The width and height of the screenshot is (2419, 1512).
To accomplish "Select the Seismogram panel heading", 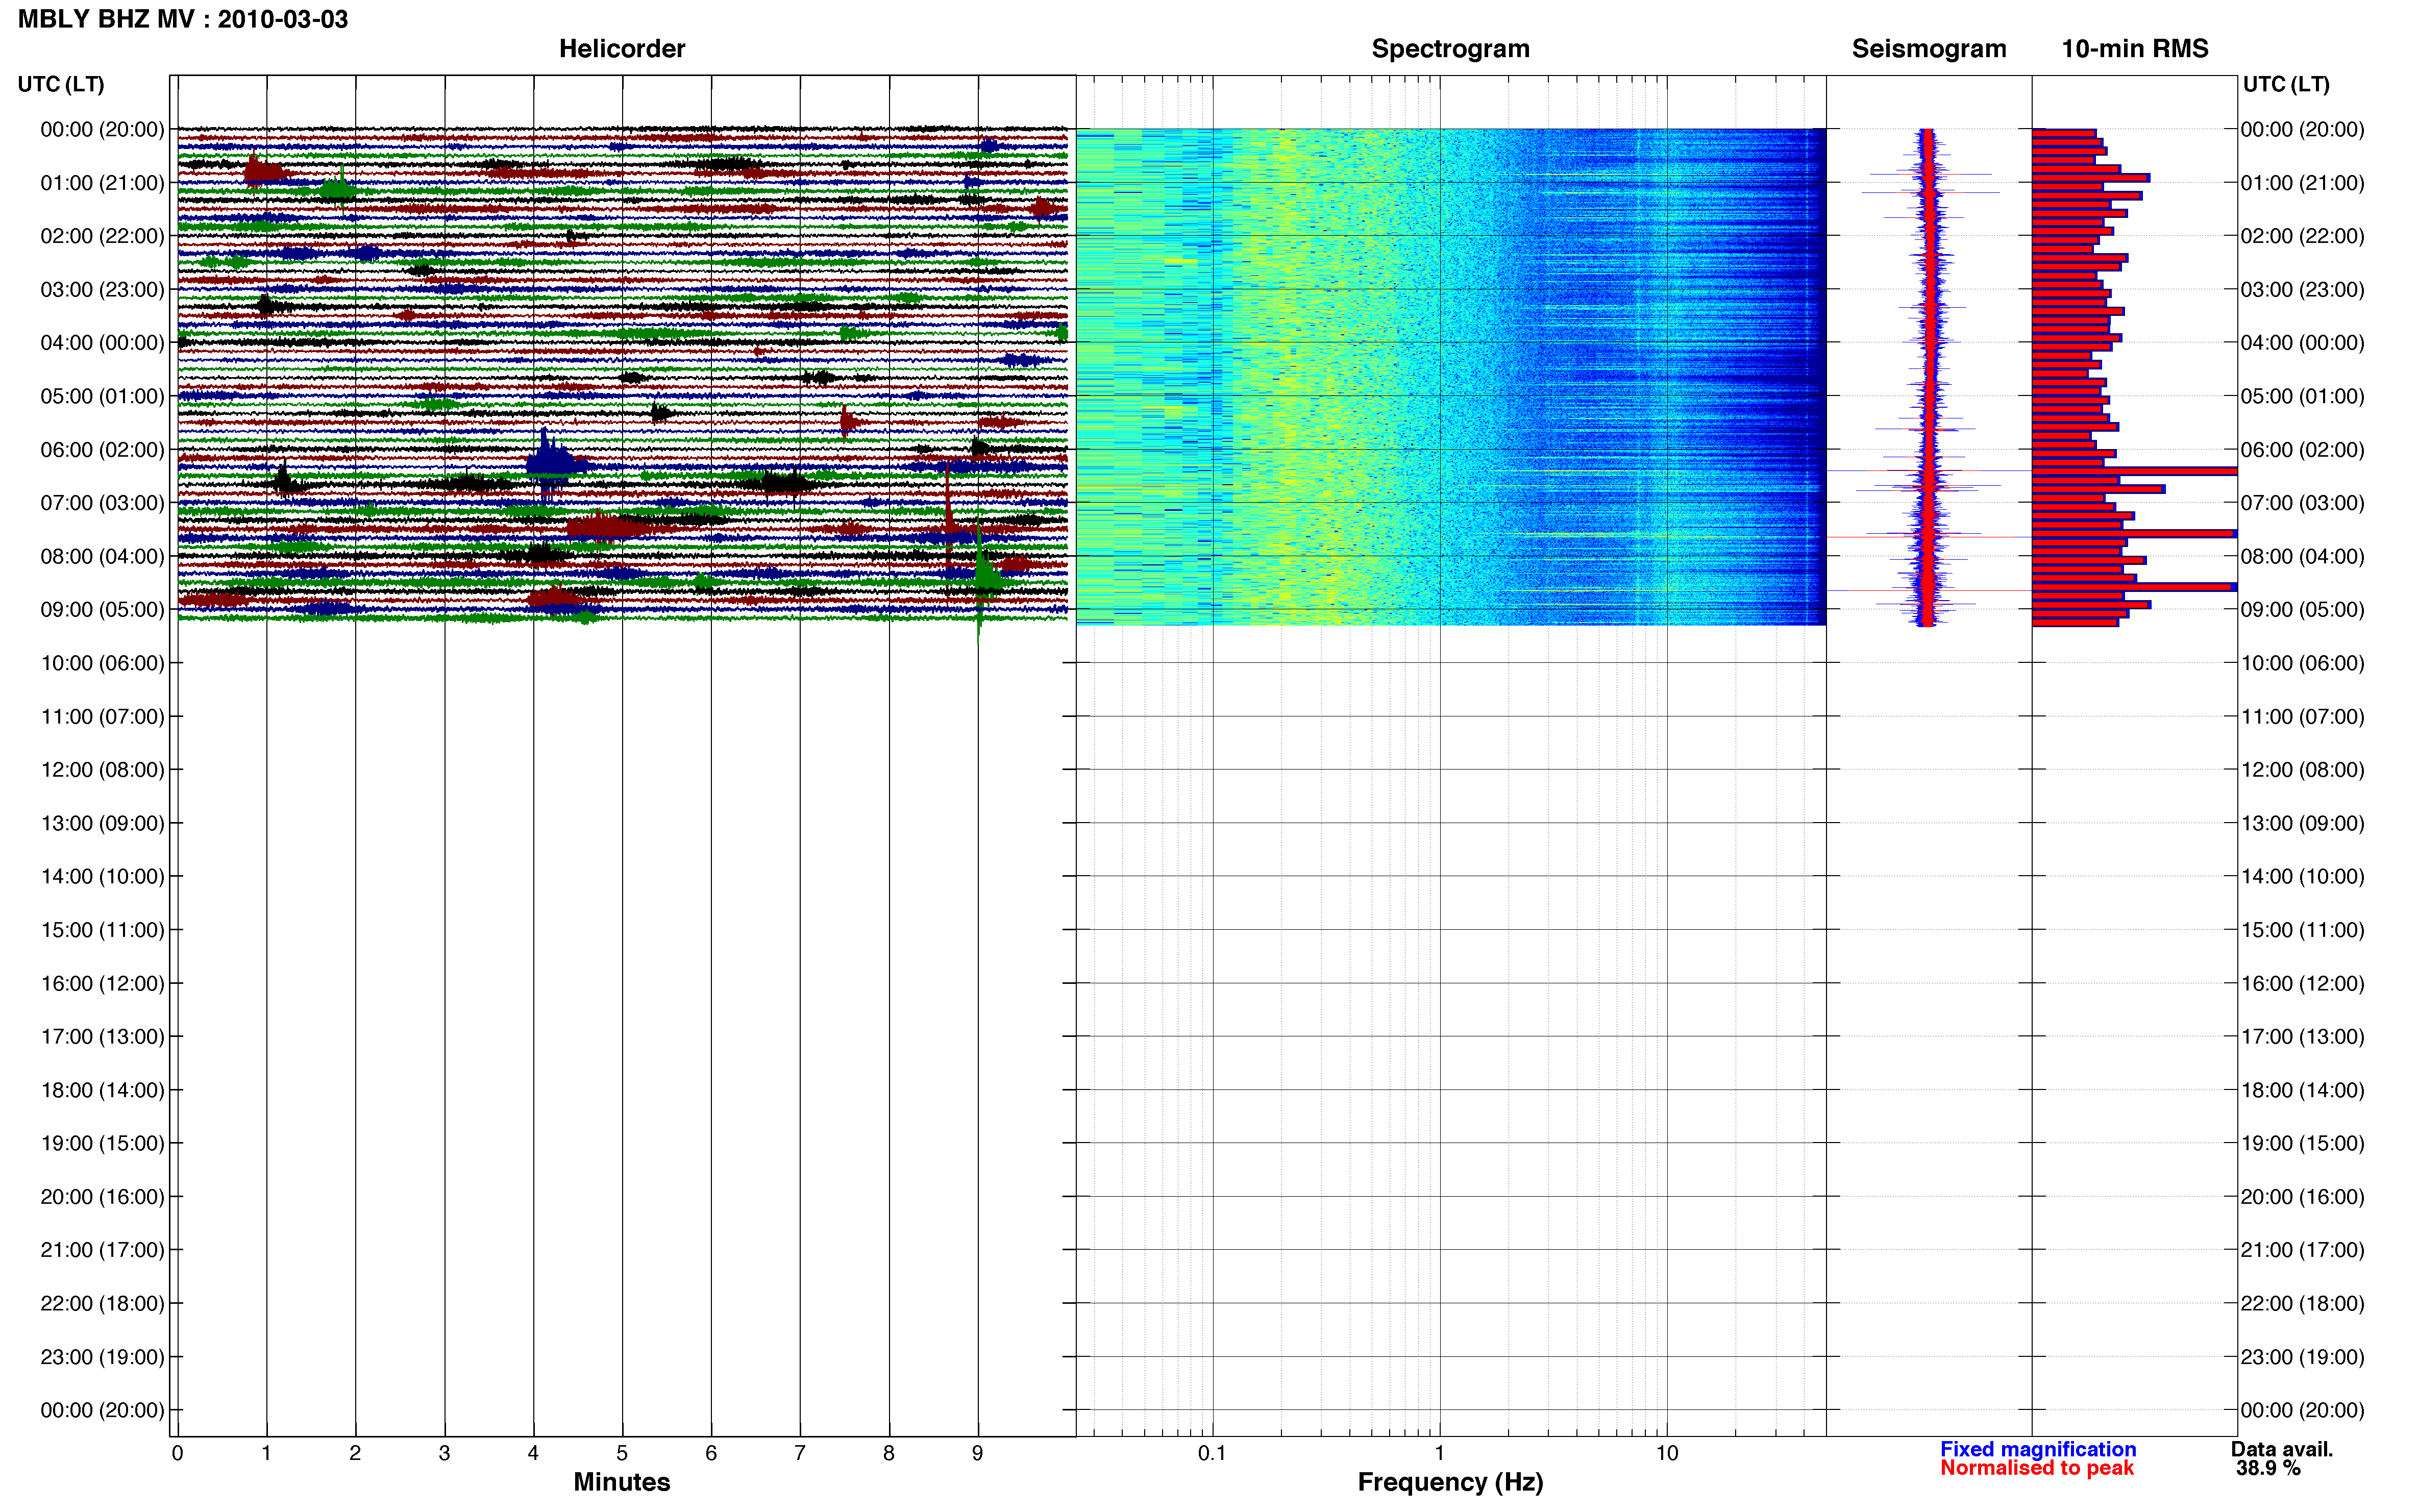I will click(1929, 48).
